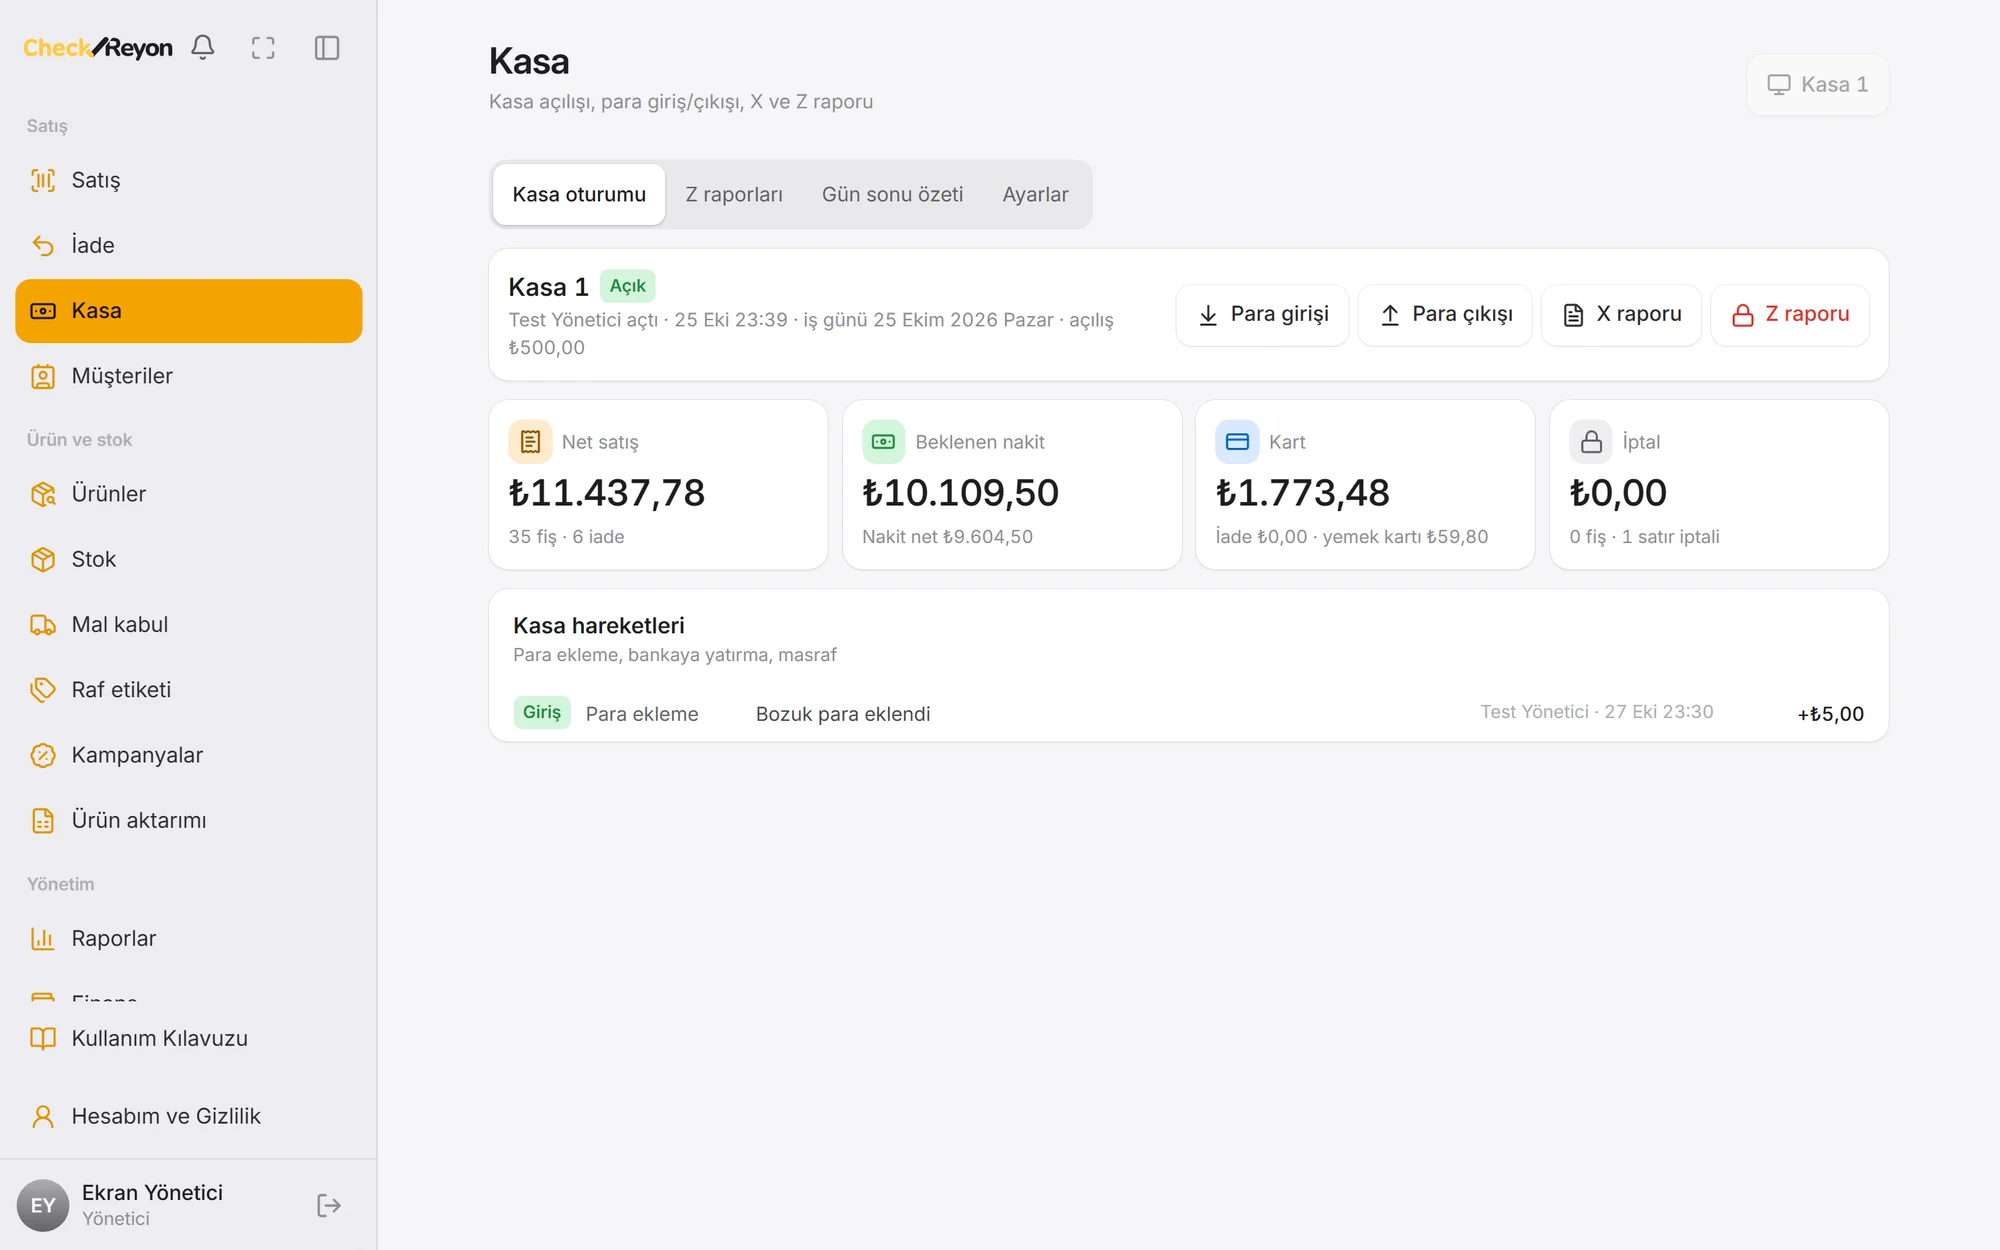Click the Para ekleme movement label
This screenshot has width=2000, height=1250.
(x=642, y=714)
